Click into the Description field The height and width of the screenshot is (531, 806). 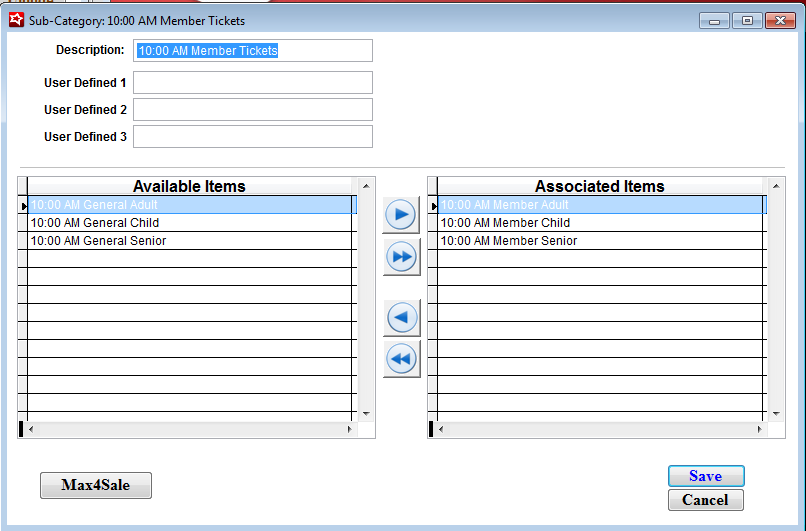point(253,50)
